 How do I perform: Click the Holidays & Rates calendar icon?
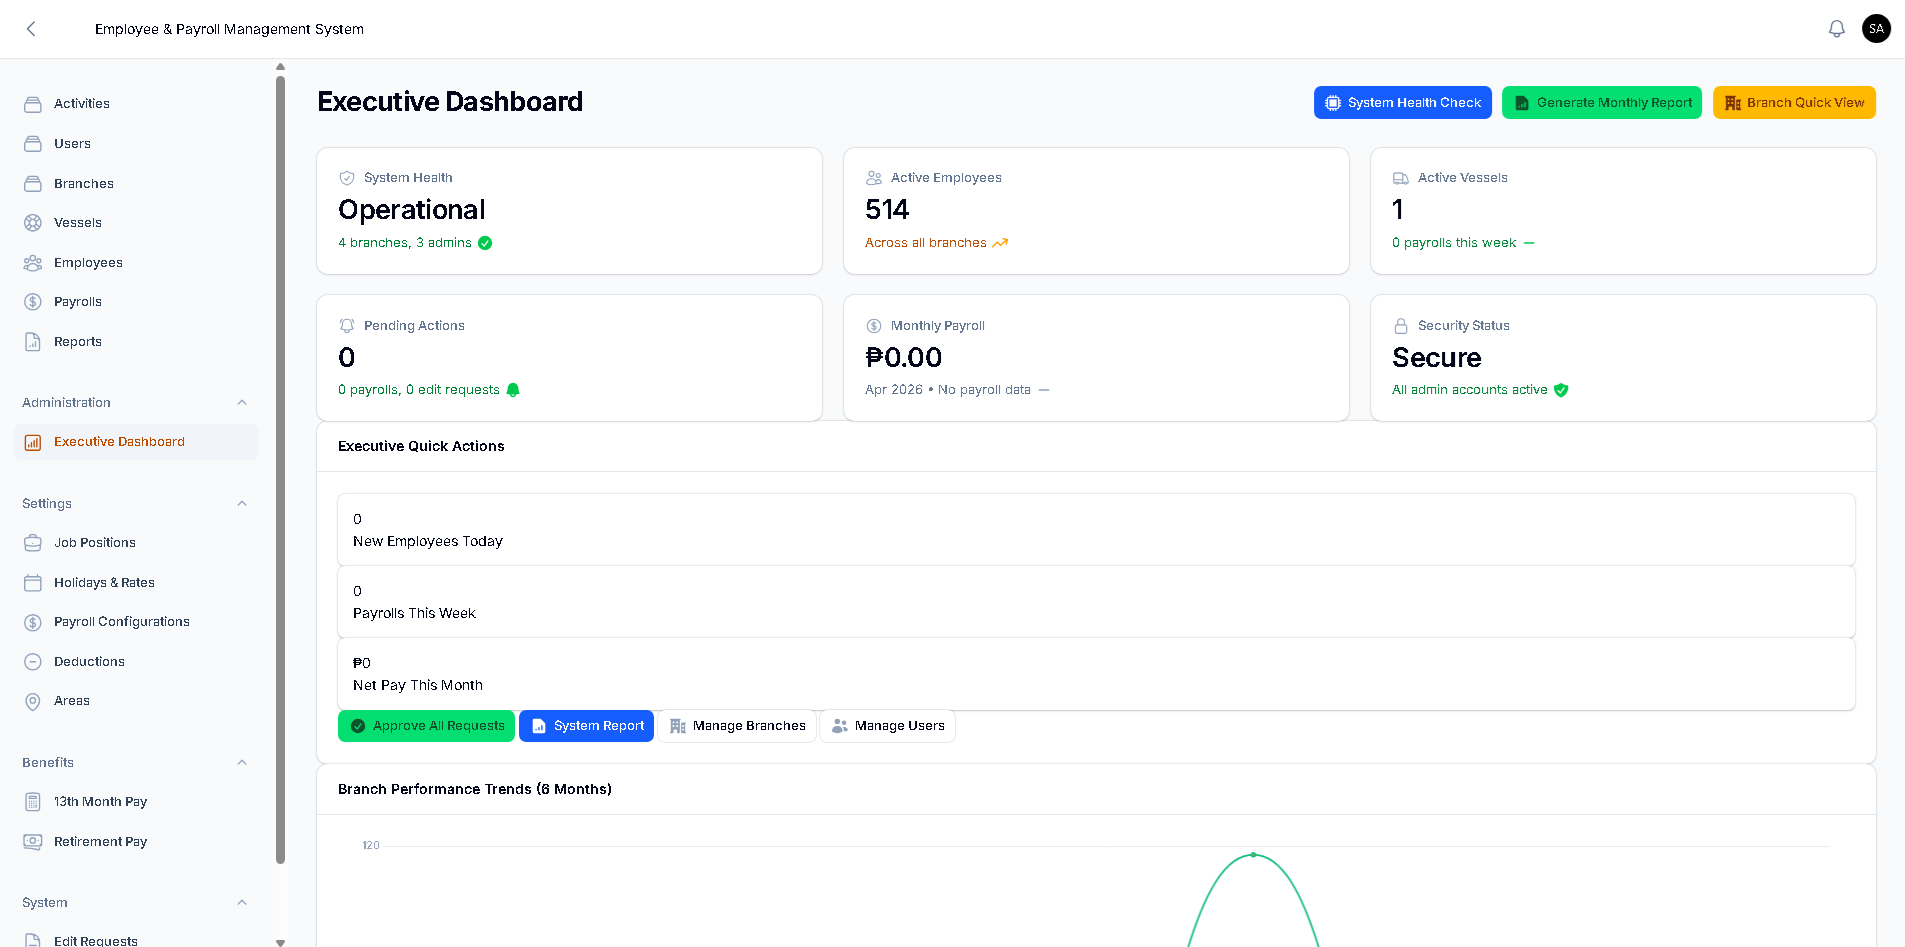tap(33, 583)
